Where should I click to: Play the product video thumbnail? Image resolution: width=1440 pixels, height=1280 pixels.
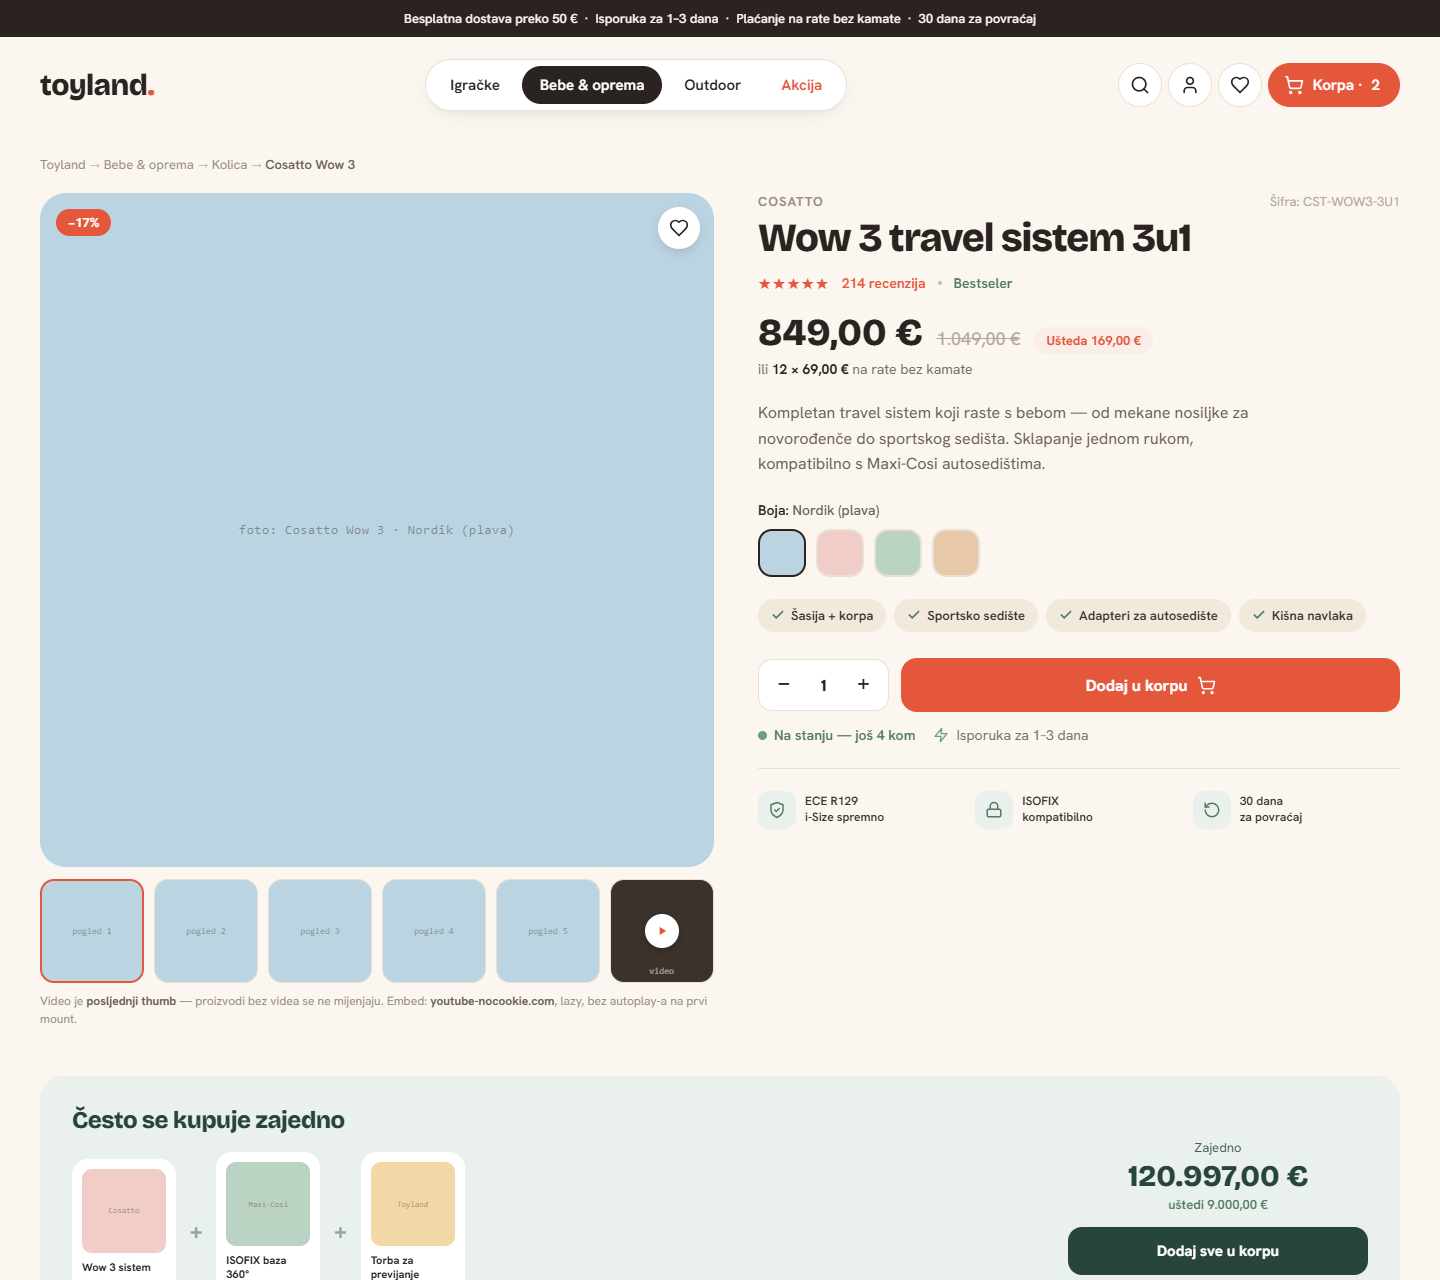(662, 931)
